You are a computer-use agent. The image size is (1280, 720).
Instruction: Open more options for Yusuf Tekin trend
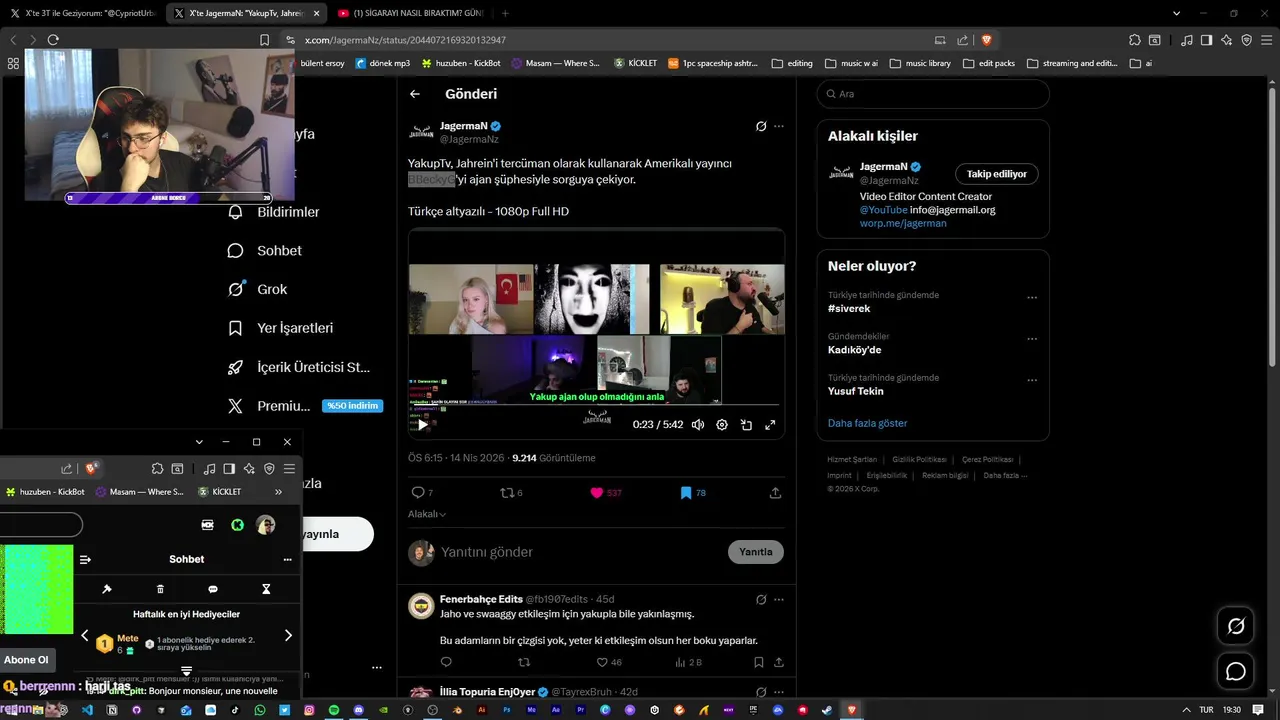[1032, 381]
